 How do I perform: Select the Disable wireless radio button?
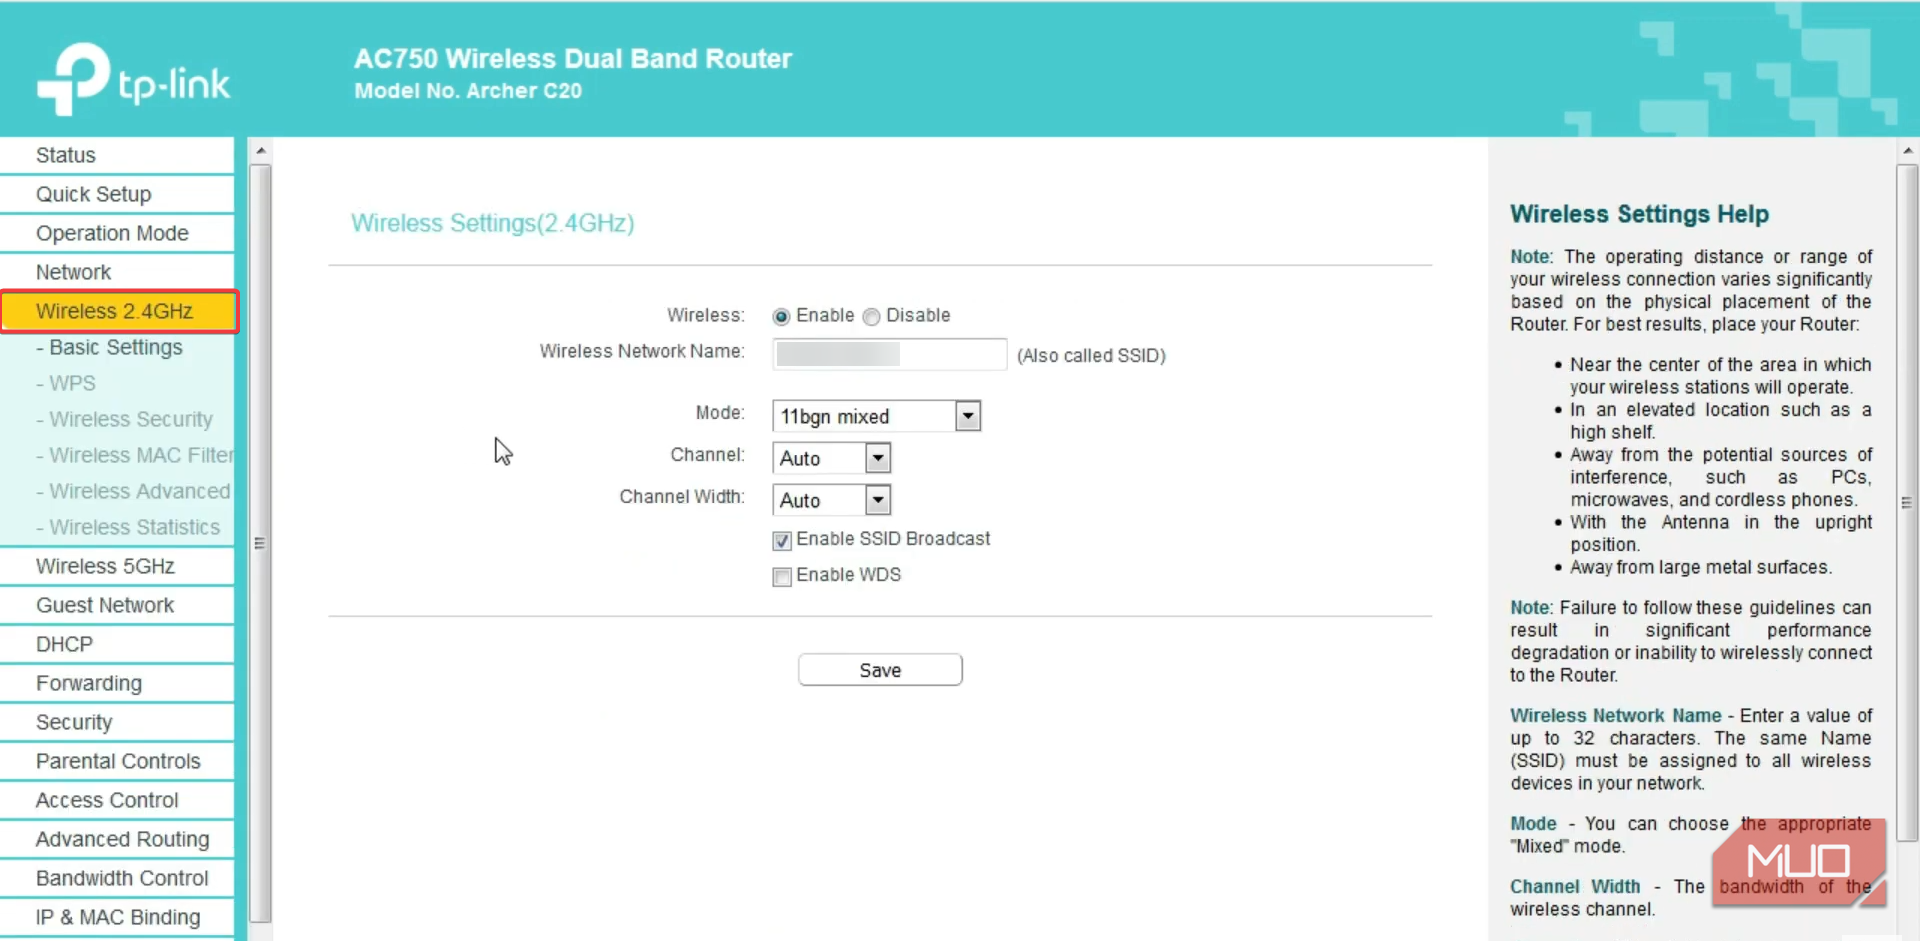(871, 316)
